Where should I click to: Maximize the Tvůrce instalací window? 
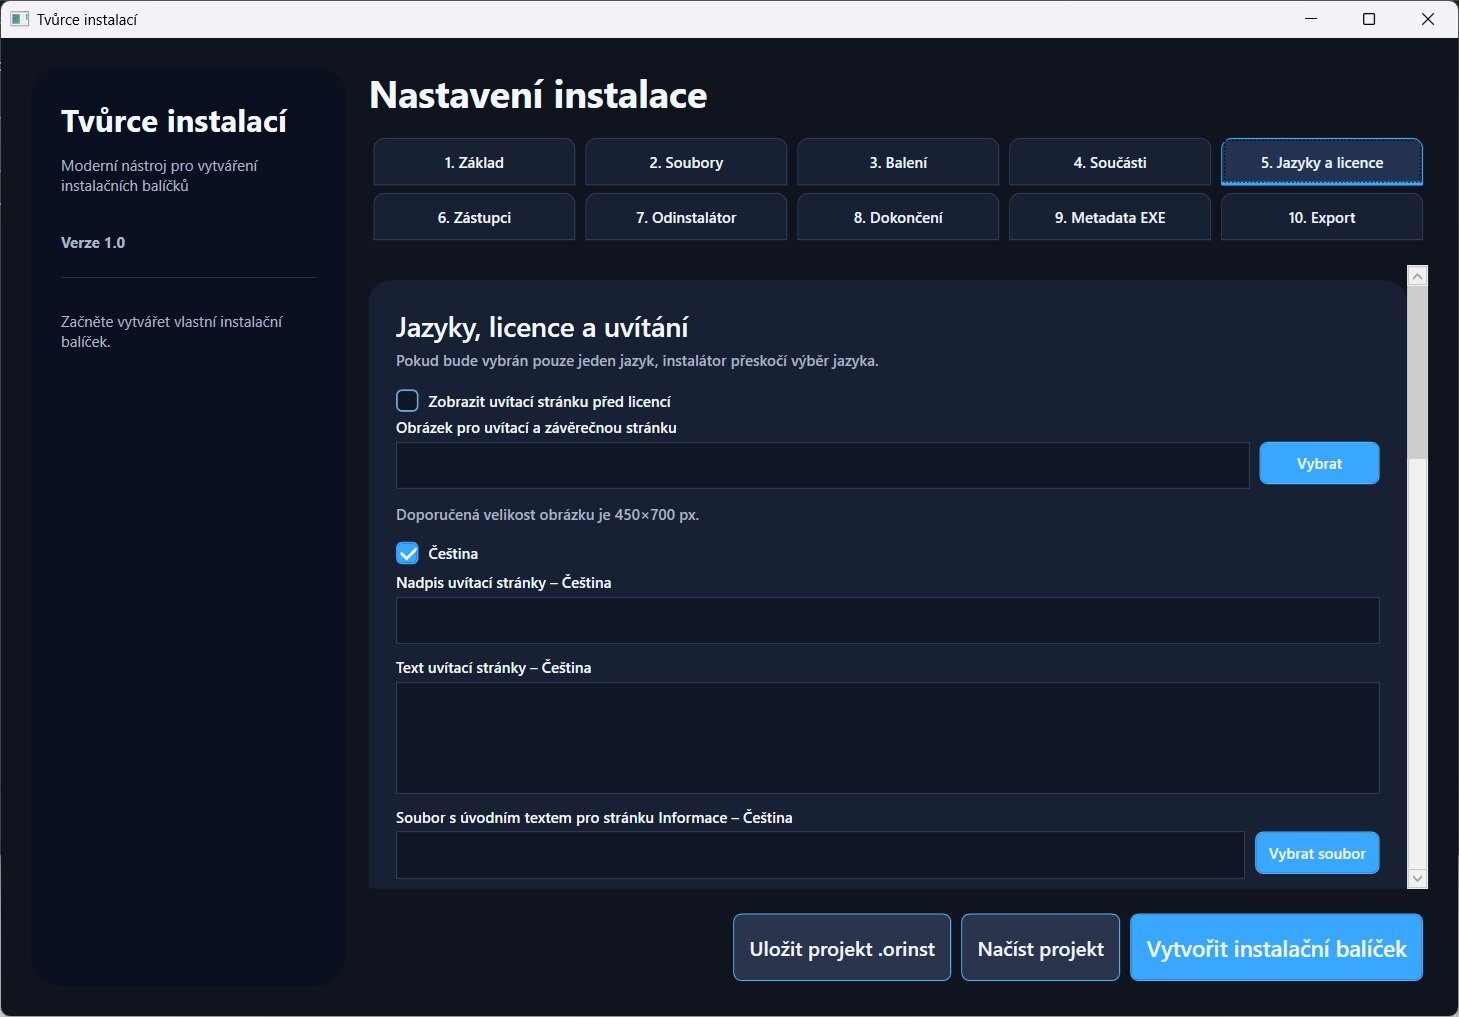[1369, 19]
